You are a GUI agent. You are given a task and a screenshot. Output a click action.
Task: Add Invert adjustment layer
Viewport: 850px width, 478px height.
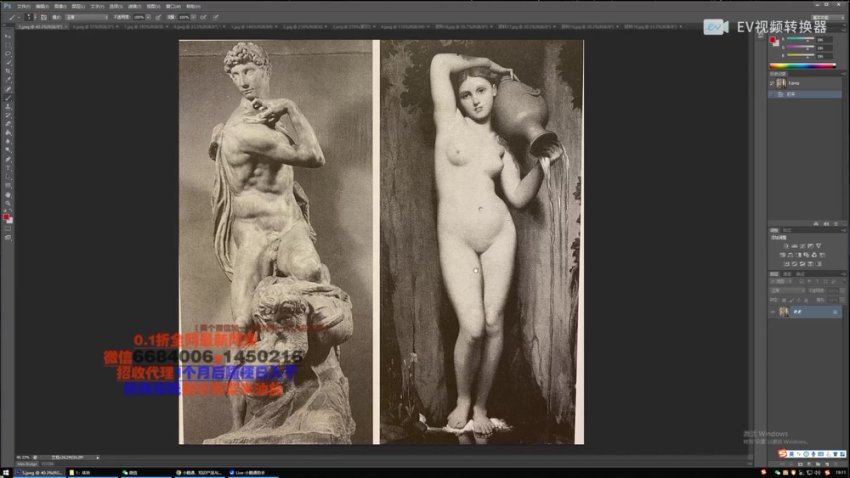click(787, 264)
